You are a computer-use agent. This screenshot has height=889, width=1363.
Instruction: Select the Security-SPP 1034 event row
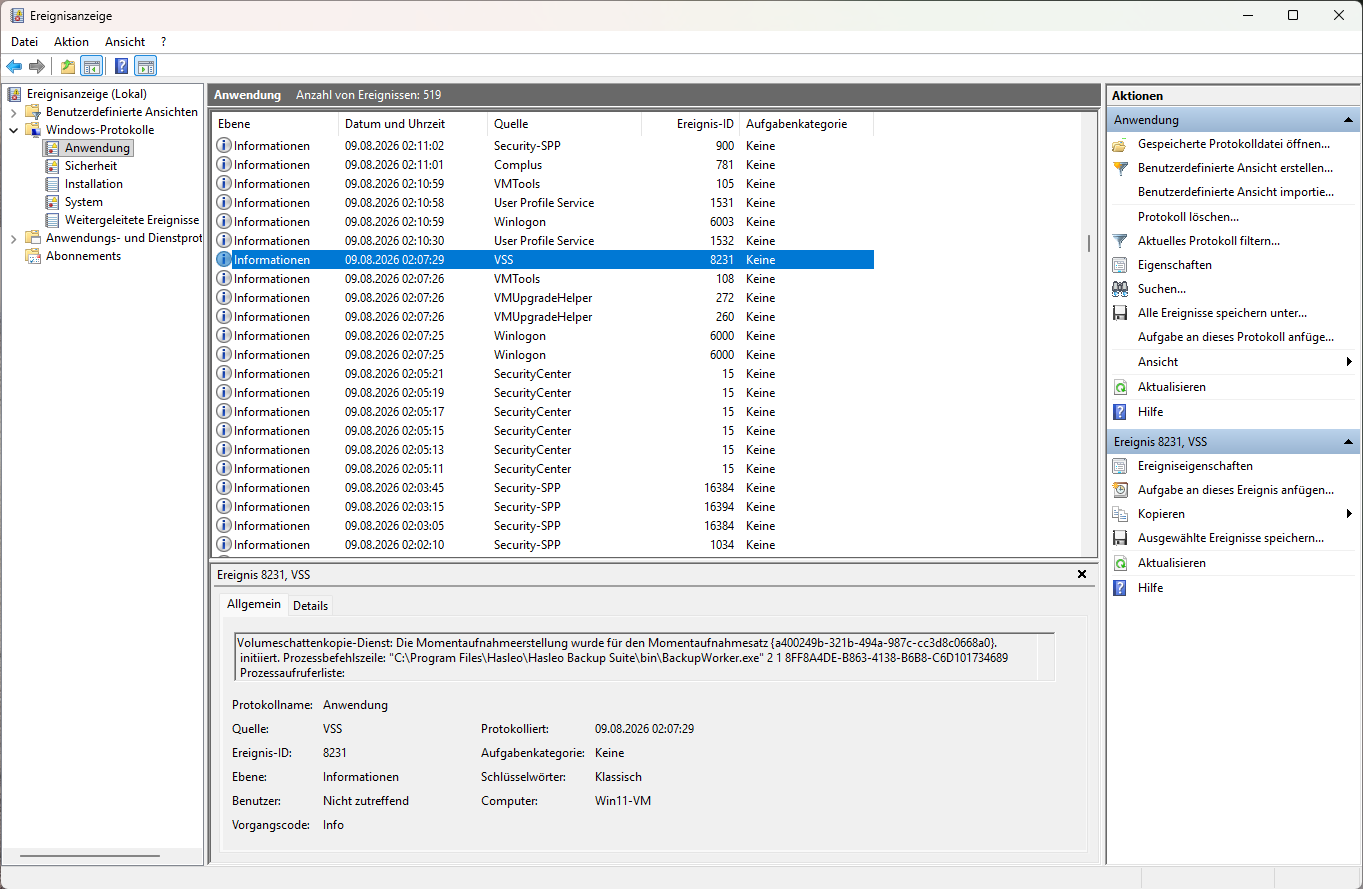pos(544,545)
